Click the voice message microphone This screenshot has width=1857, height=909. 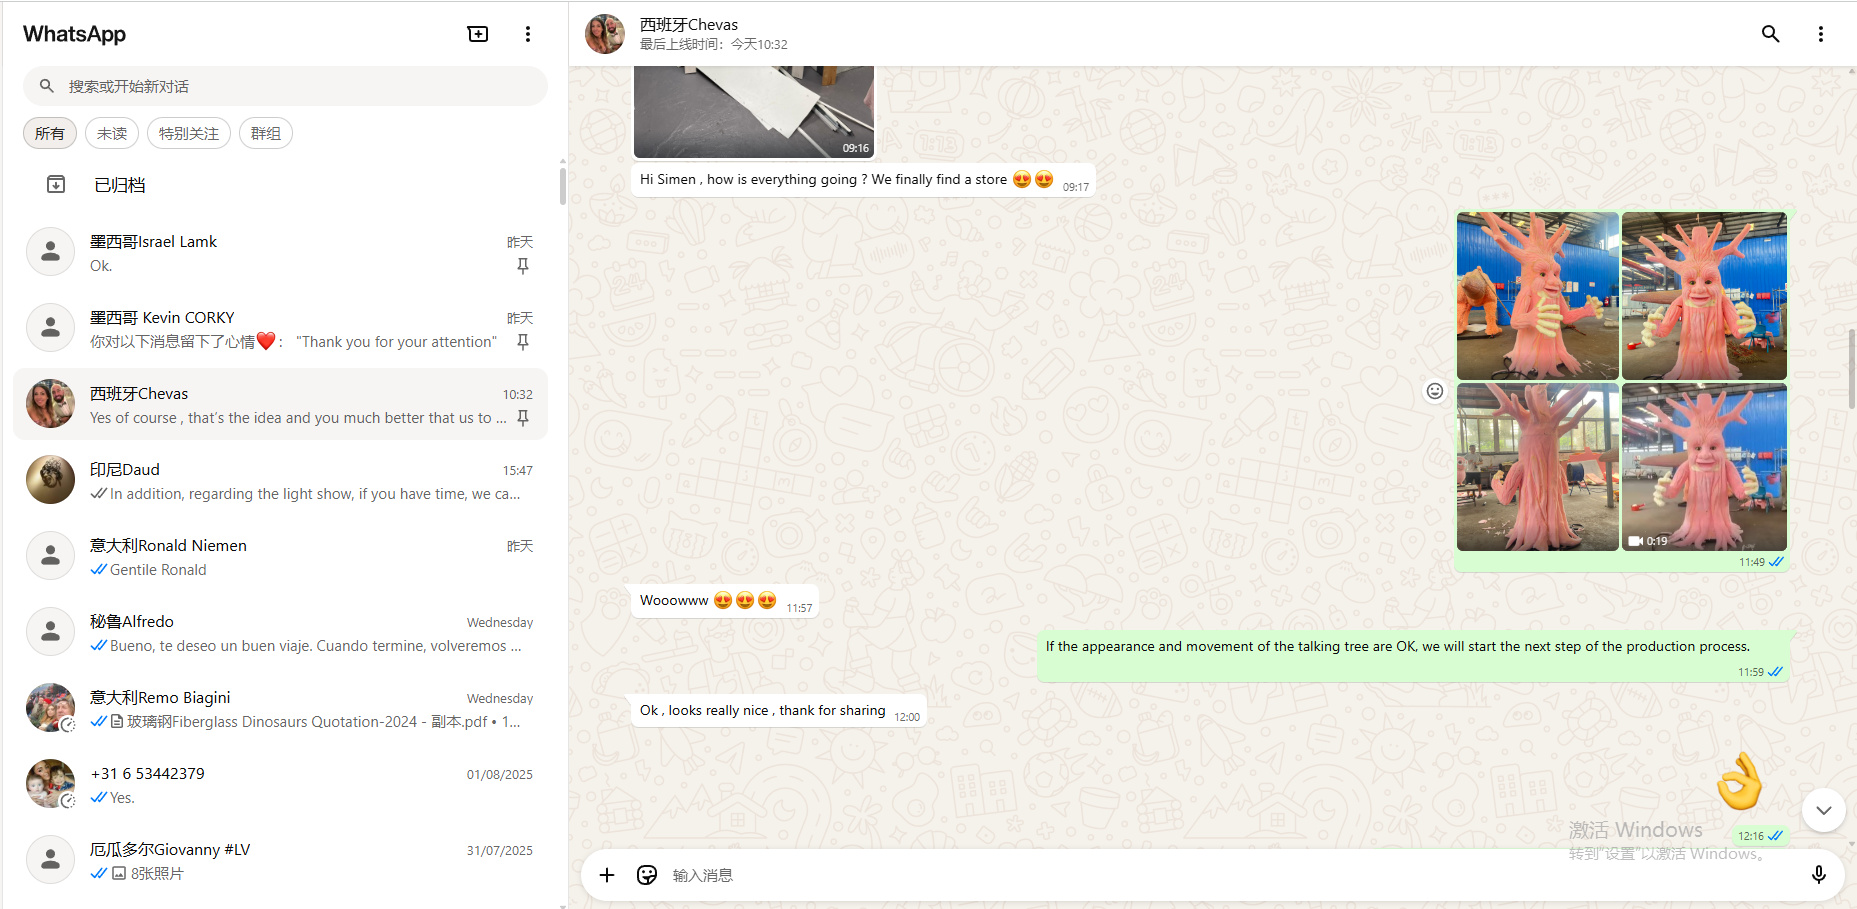click(1818, 875)
